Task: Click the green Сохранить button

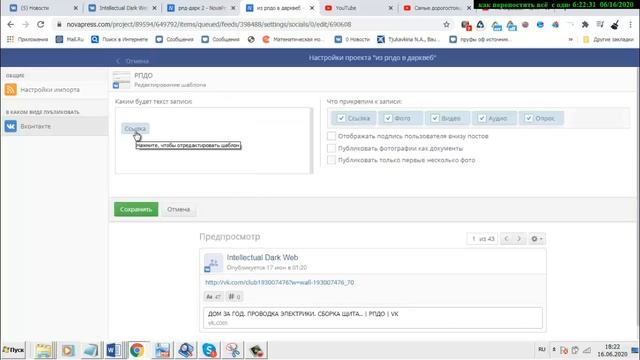Action: 136,209
